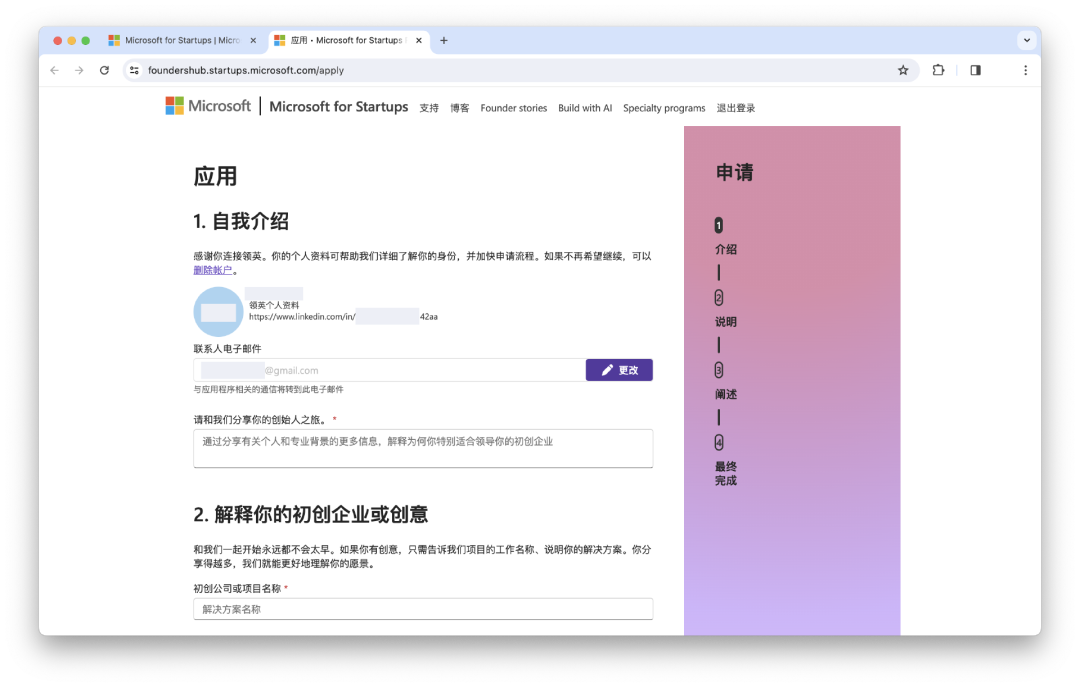Reload the page with the refresh icon
Image resolution: width=1080 pixels, height=687 pixels.
point(104,70)
